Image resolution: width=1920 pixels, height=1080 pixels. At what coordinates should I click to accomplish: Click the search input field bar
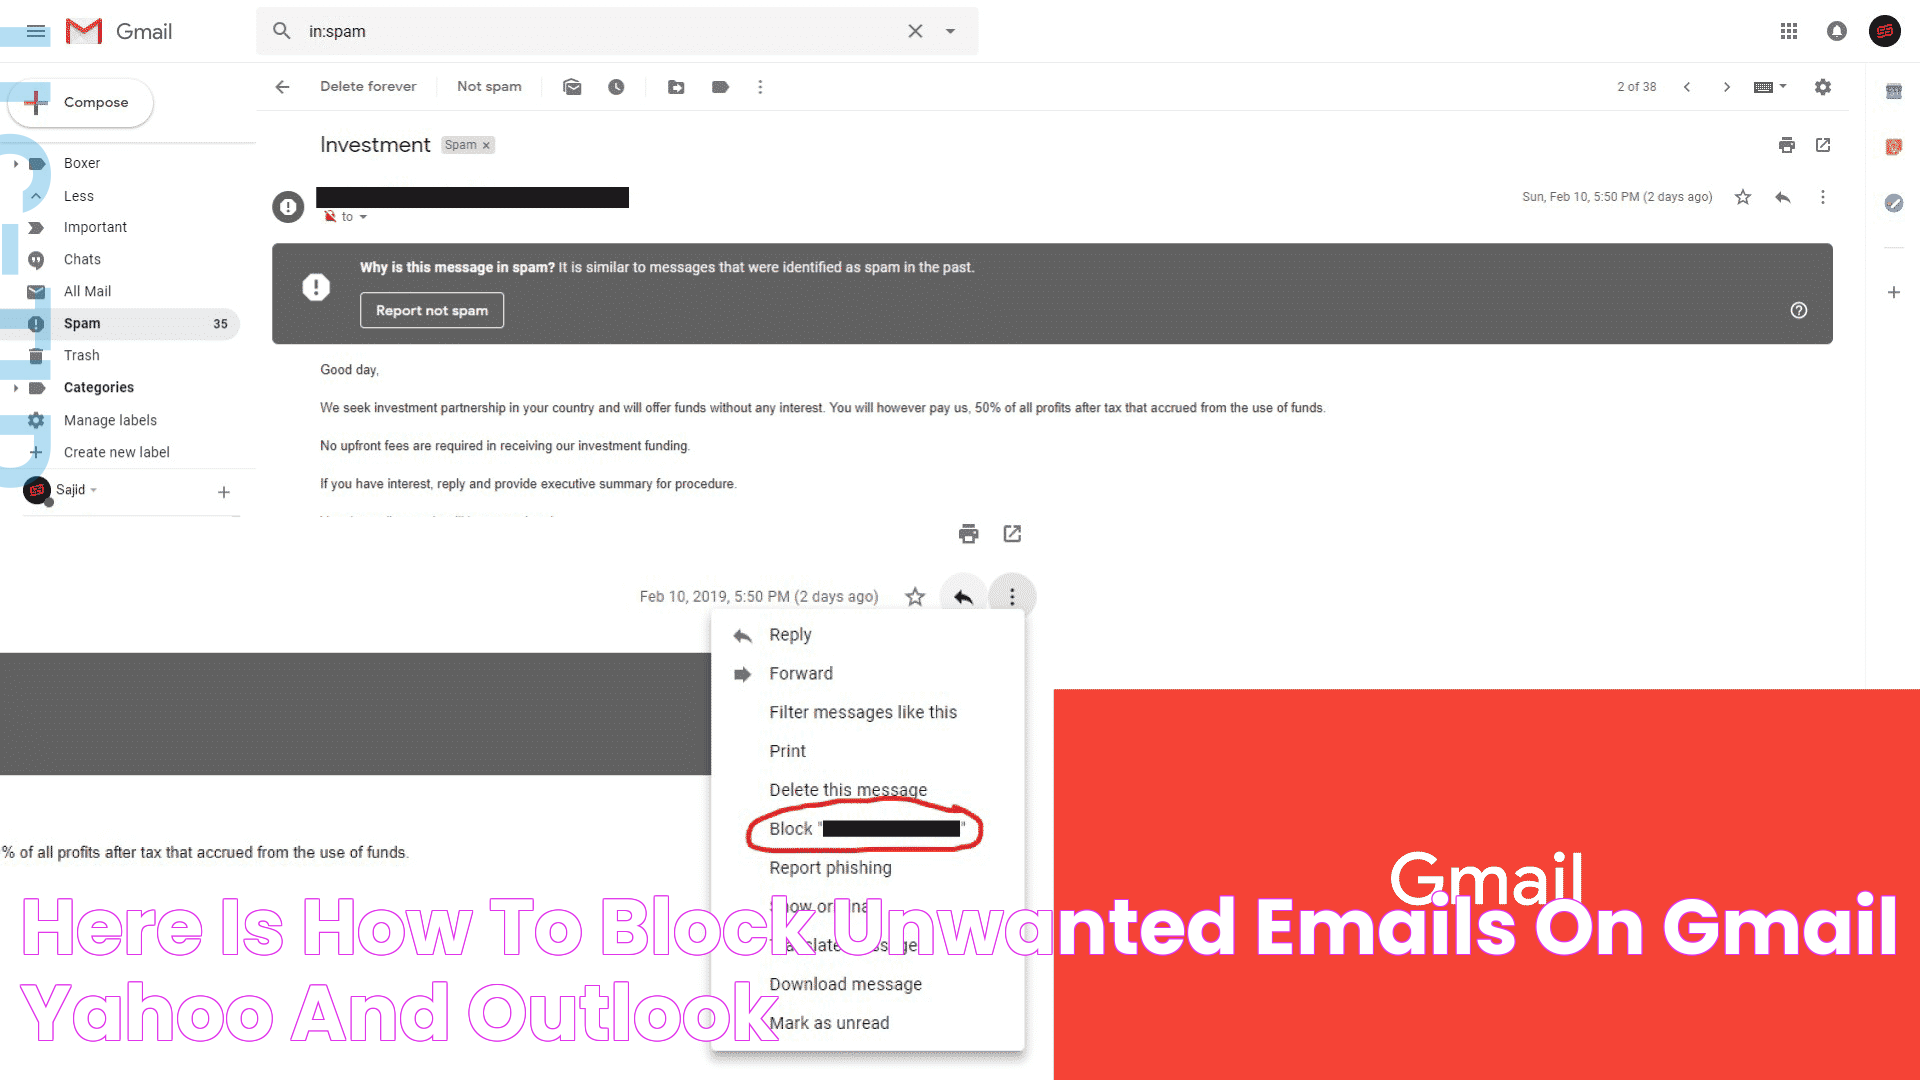pyautogui.click(x=592, y=30)
